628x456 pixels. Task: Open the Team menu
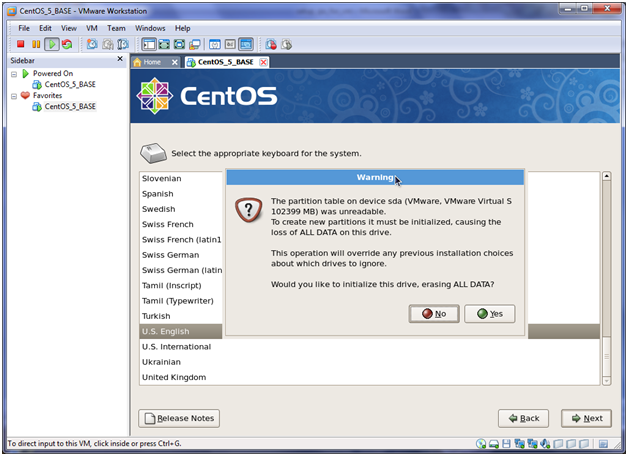pyautogui.click(x=116, y=28)
